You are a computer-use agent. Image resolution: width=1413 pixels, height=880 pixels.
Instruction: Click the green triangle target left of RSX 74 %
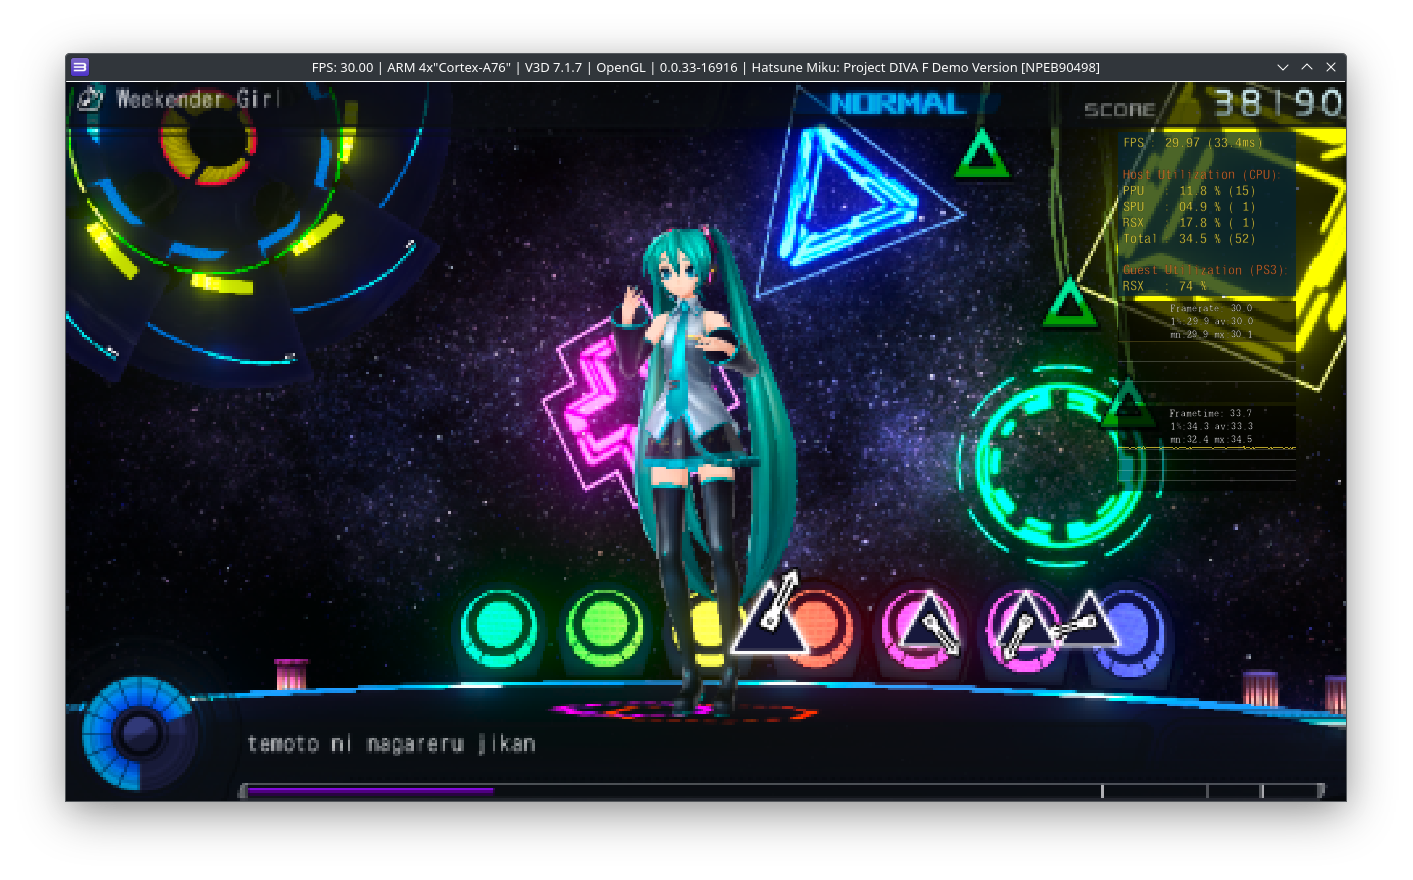click(1069, 304)
